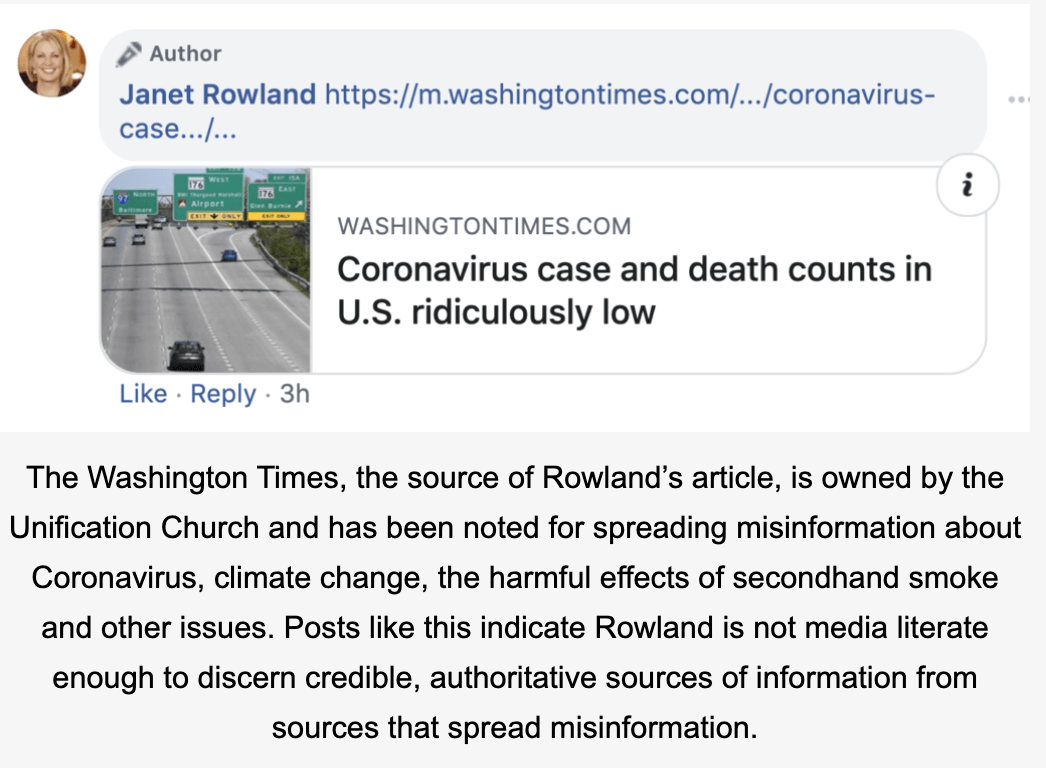Open the three-dot comment options menu
This screenshot has width=1046, height=768.
(1020, 99)
